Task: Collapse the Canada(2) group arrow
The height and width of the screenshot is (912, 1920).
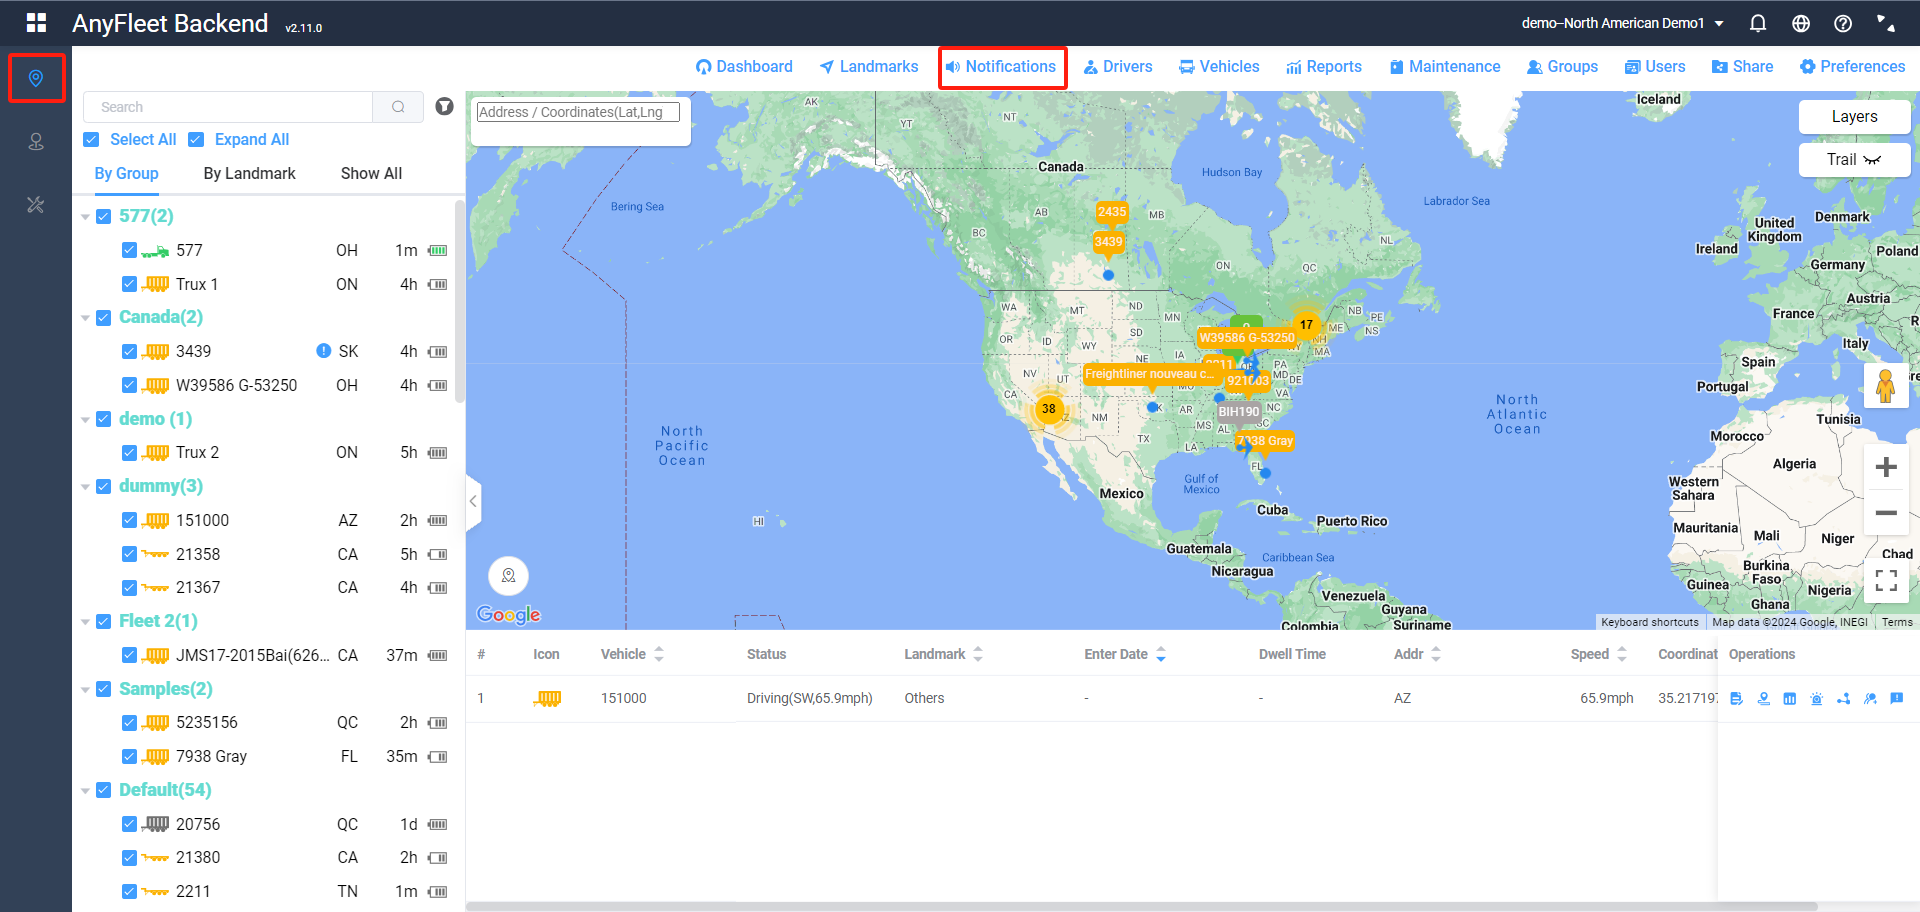Action: coord(85,318)
